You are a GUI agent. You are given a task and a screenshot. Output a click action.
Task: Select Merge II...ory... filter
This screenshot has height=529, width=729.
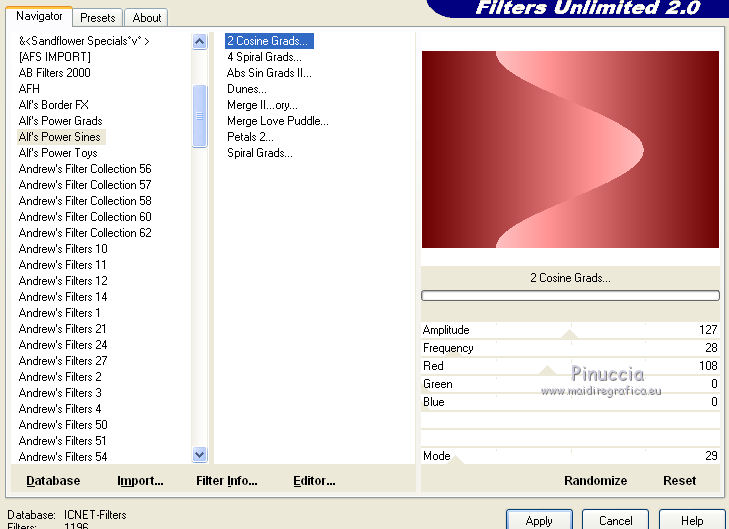[262, 105]
